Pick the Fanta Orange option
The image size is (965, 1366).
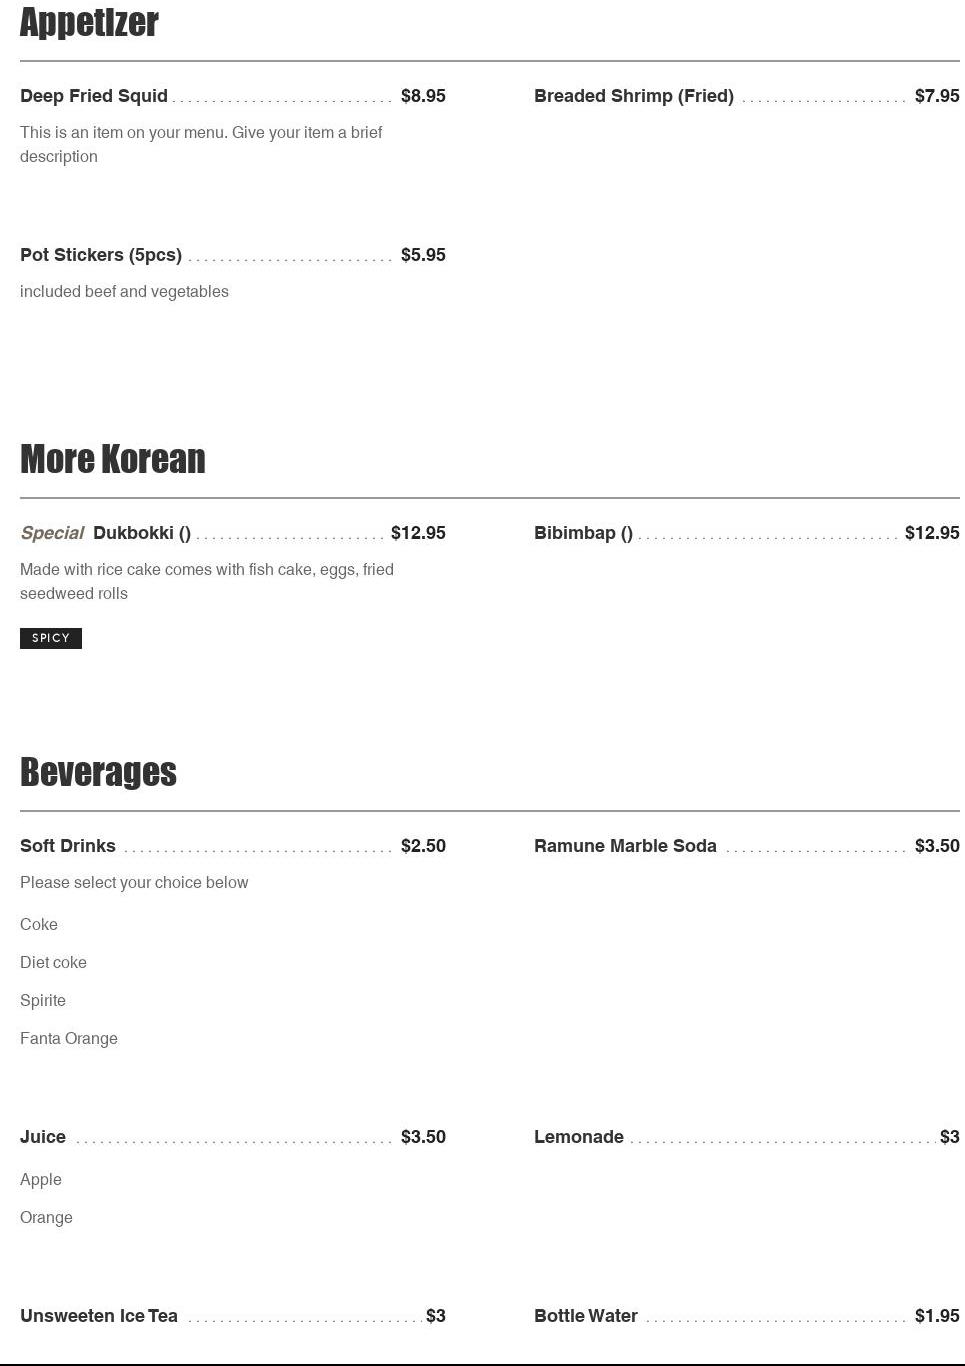point(69,1039)
